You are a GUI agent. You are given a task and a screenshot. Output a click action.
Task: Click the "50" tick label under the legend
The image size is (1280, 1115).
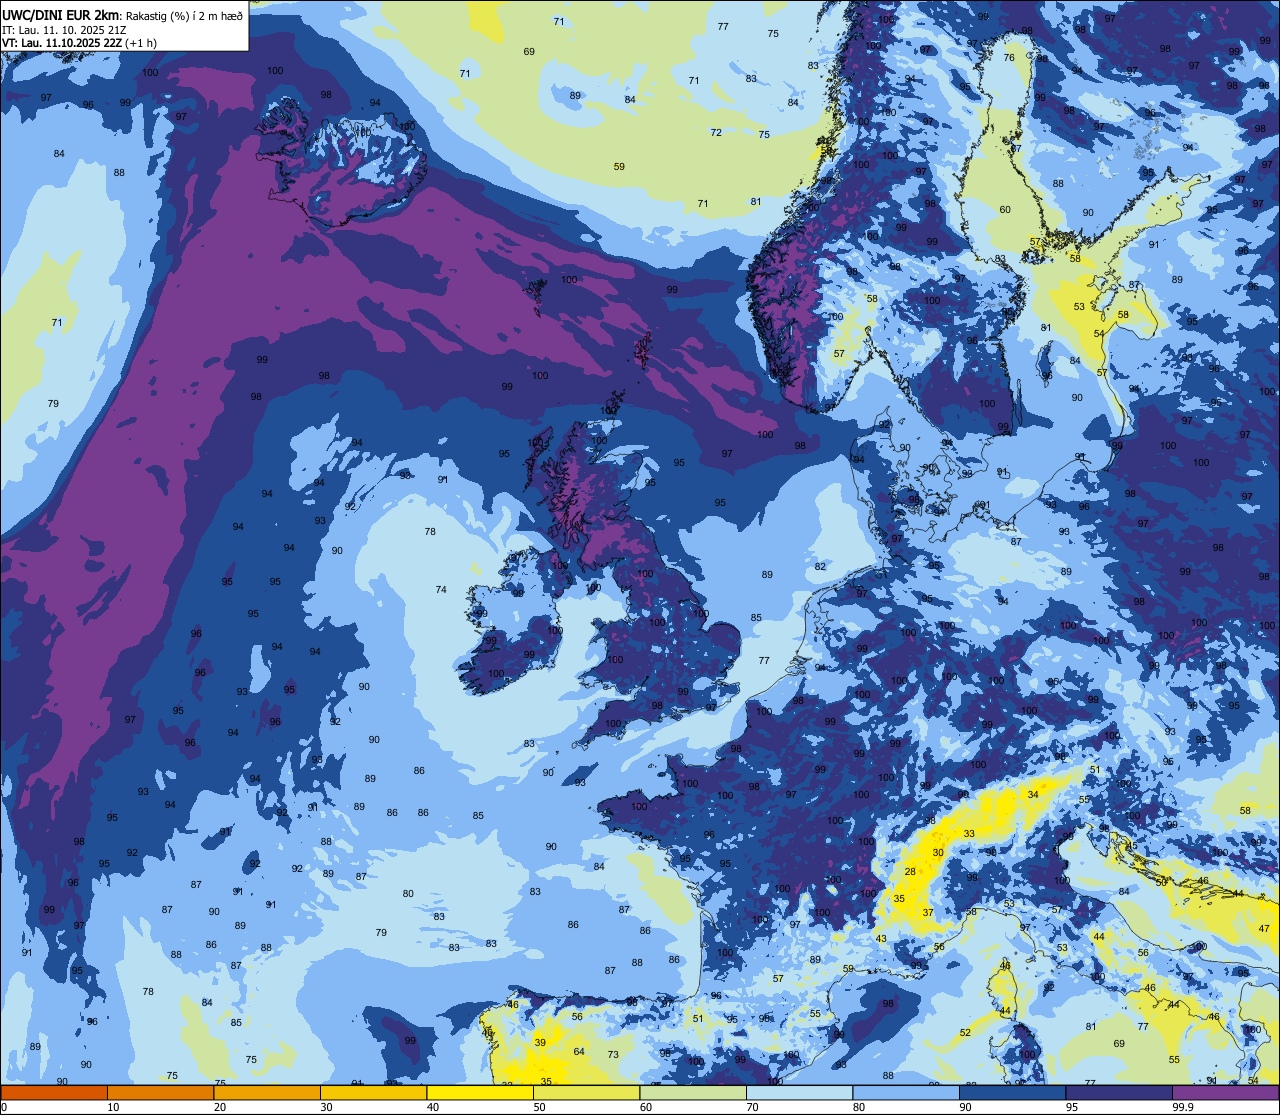point(539,1107)
